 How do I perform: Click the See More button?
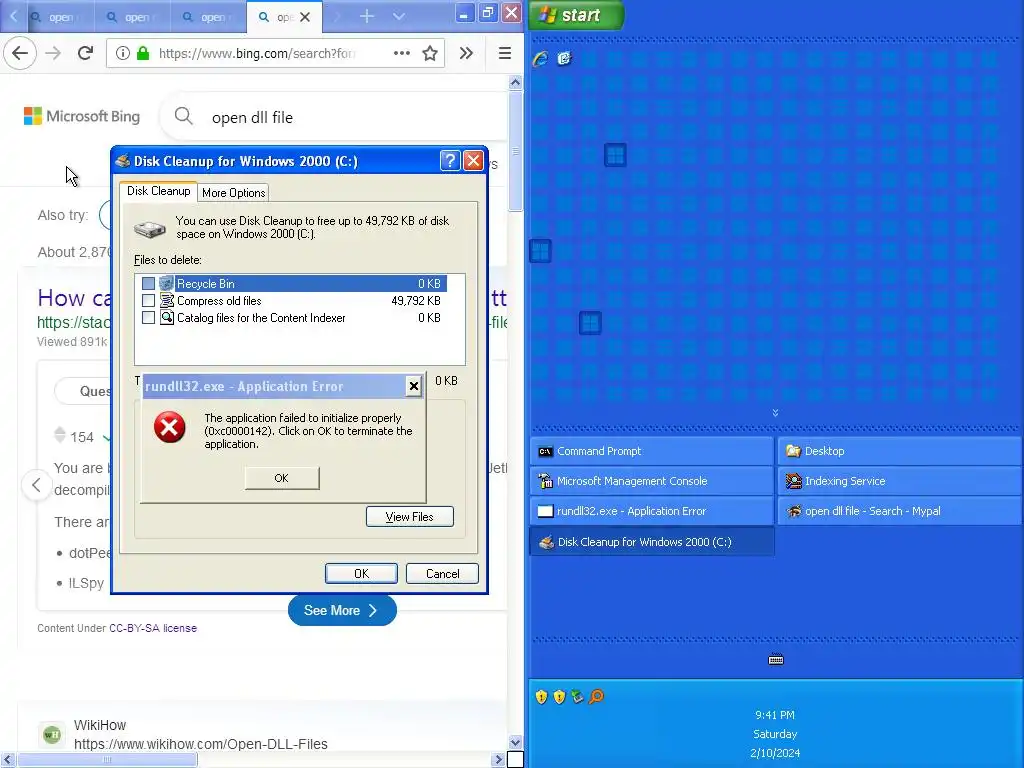pyautogui.click(x=342, y=610)
